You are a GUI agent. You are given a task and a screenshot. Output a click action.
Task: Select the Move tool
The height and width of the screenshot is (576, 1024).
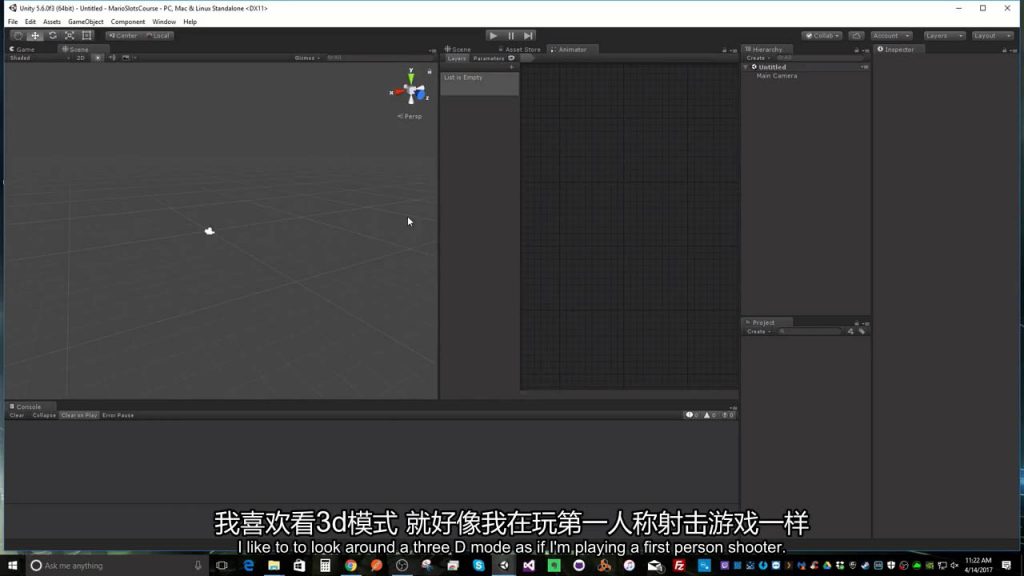click(x=35, y=35)
